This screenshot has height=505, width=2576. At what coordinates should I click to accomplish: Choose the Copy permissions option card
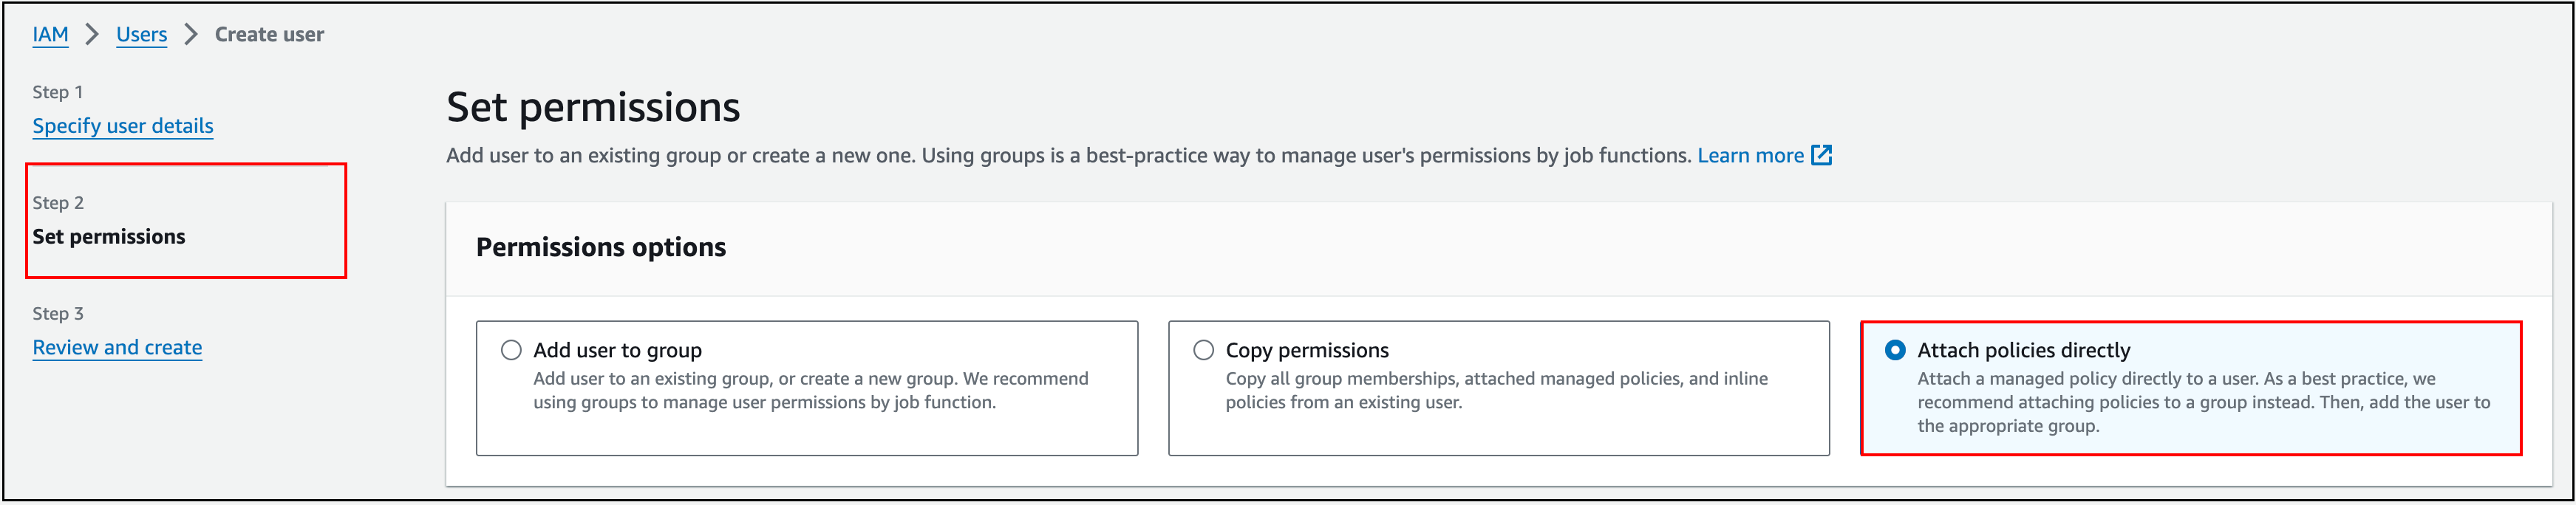pyautogui.click(x=1499, y=388)
